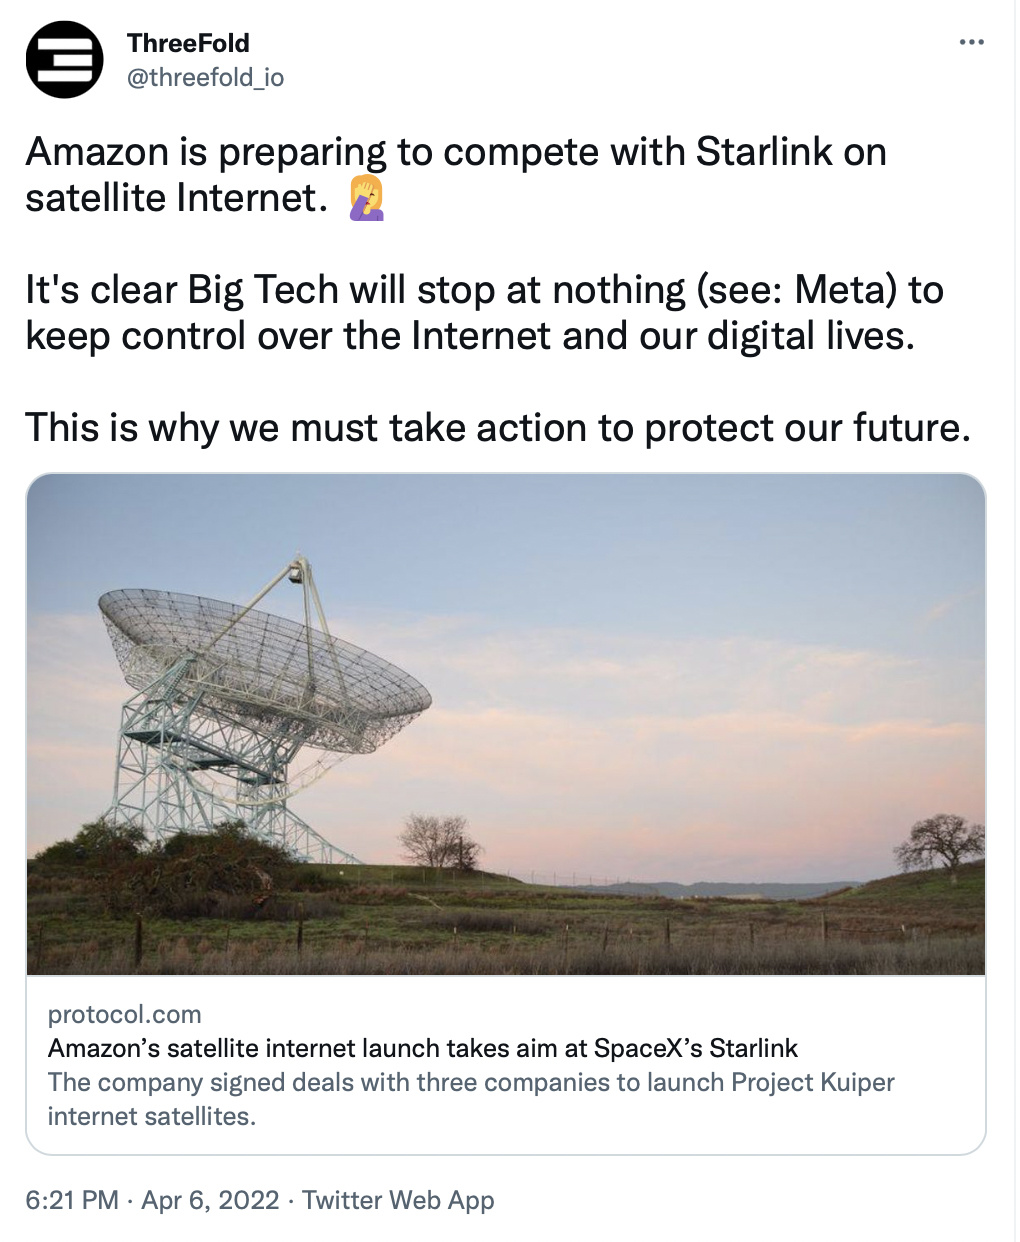Open headline "Amazon's satellite internet launch takes aim"
This screenshot has width=1020, height=1242.
[423, 1048]
